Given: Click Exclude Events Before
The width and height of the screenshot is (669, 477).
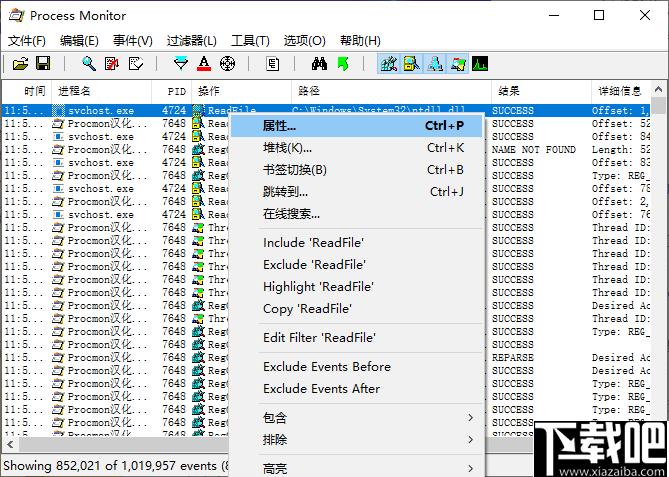Looking at the screenshot, I should pos(326,366).
